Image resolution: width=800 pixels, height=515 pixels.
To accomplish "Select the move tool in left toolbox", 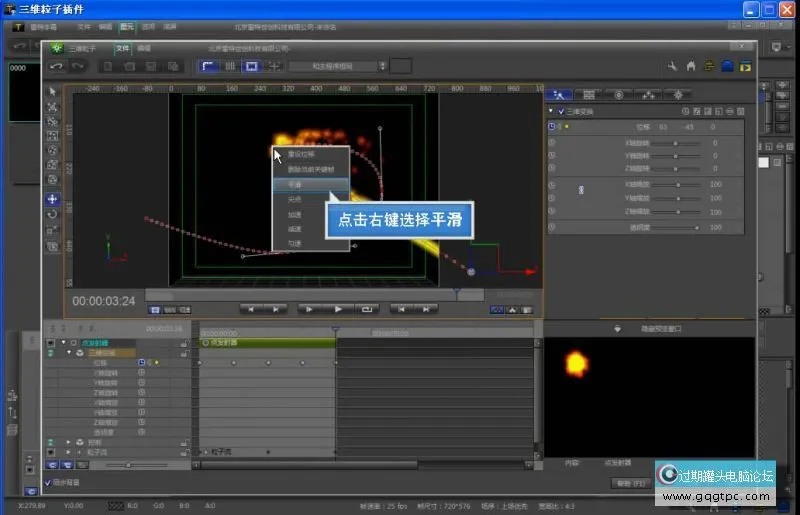I will 53,199.
